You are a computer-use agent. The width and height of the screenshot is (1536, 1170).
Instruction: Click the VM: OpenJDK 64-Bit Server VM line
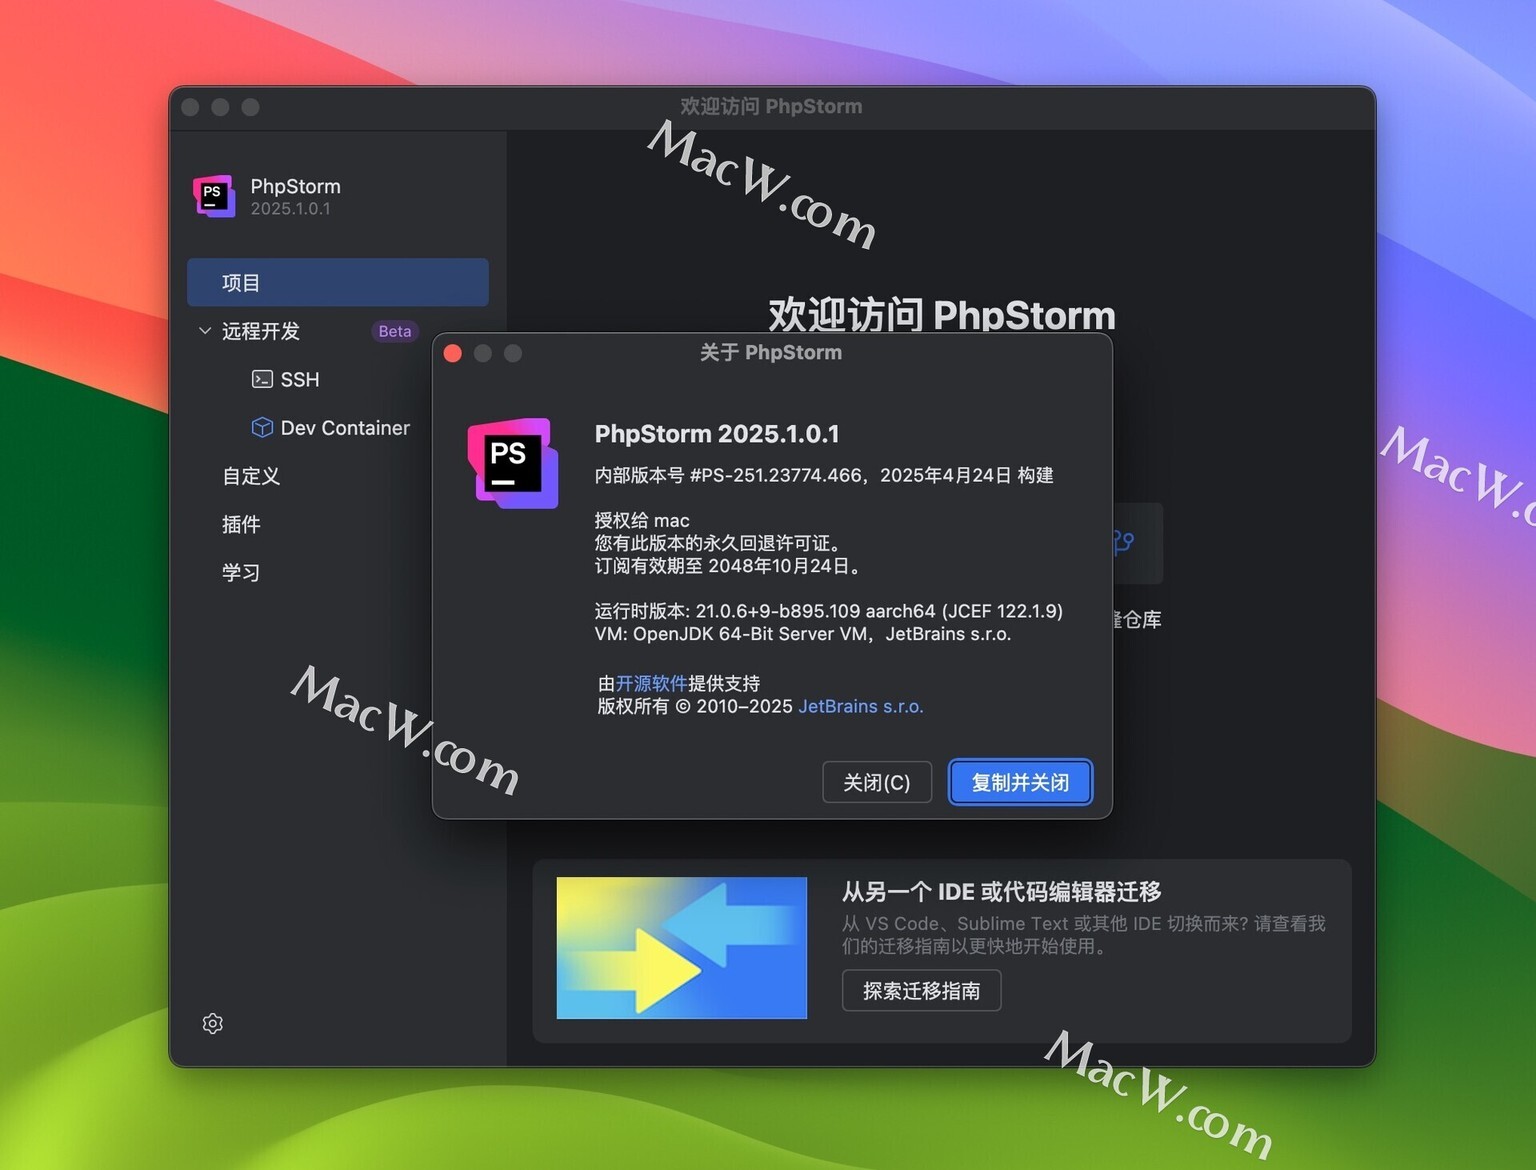click(x=803, y=634)
